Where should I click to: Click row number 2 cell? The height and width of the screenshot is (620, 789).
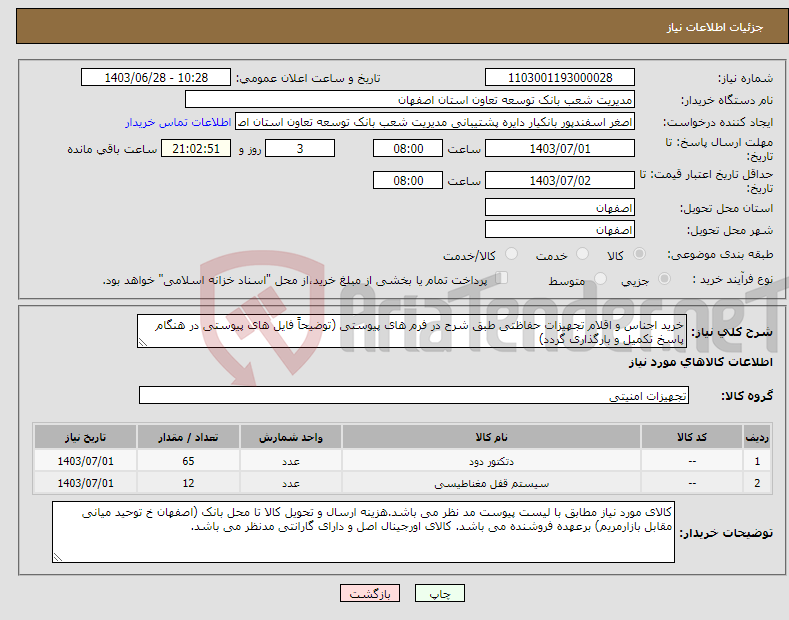(757, 483)
